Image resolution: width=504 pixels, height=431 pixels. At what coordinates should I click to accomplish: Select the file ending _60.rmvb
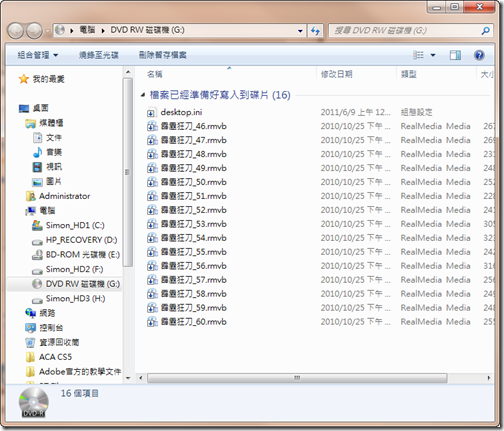tap(193, 322)
